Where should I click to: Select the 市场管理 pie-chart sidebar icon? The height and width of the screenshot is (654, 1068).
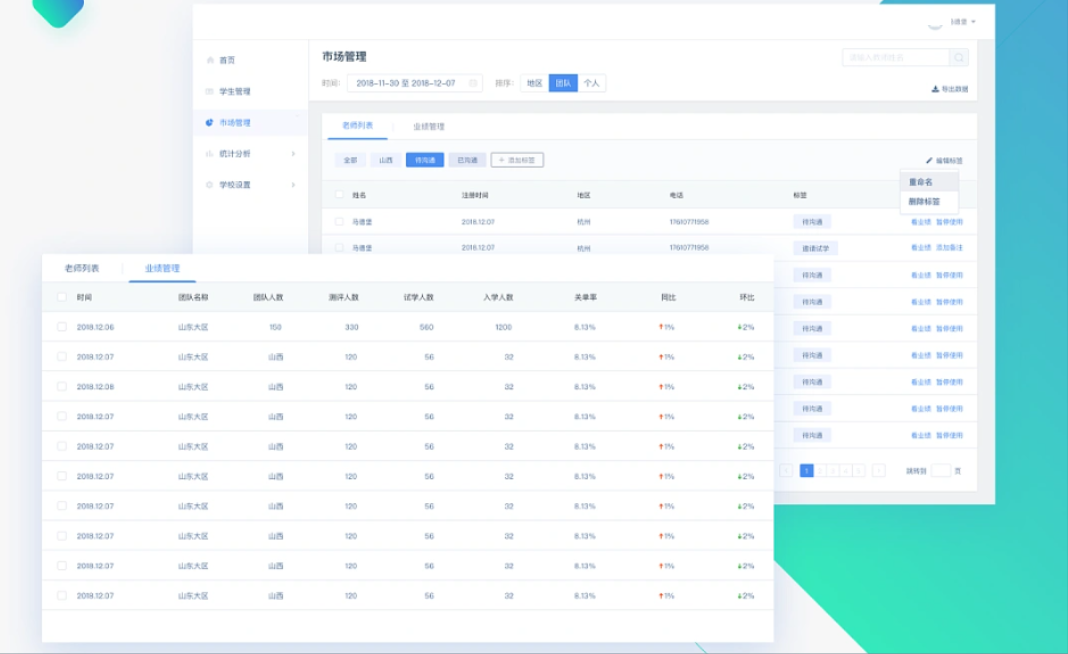pyautogui.click(x=209, y=123)
